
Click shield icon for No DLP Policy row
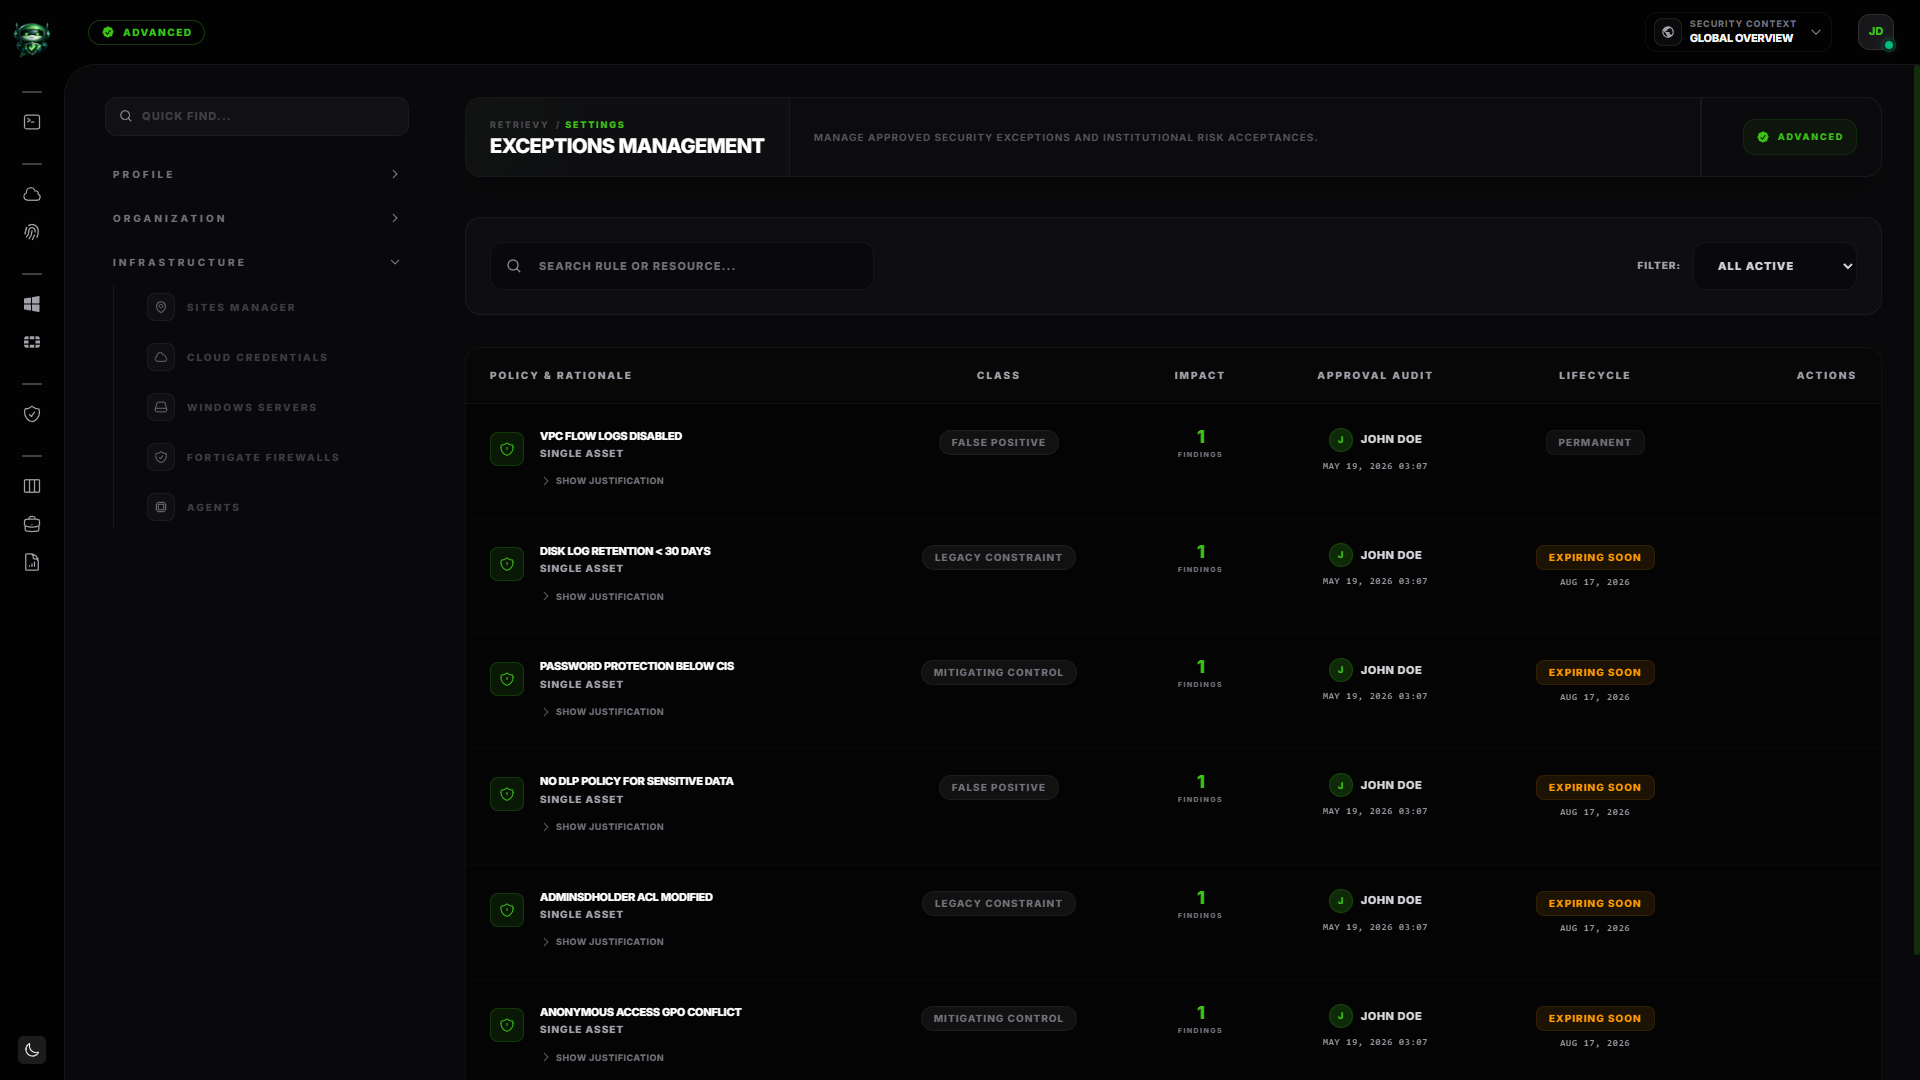(507, 794)
